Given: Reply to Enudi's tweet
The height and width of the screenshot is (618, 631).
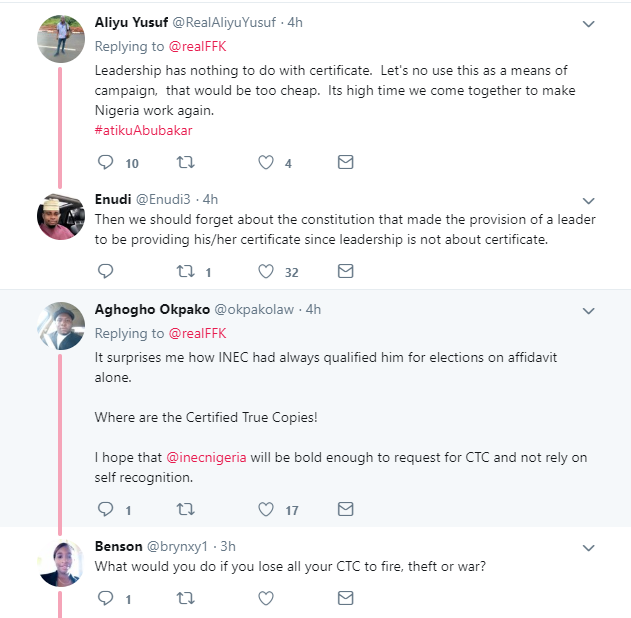Looking at the screenshot, I should coord(106,270).
